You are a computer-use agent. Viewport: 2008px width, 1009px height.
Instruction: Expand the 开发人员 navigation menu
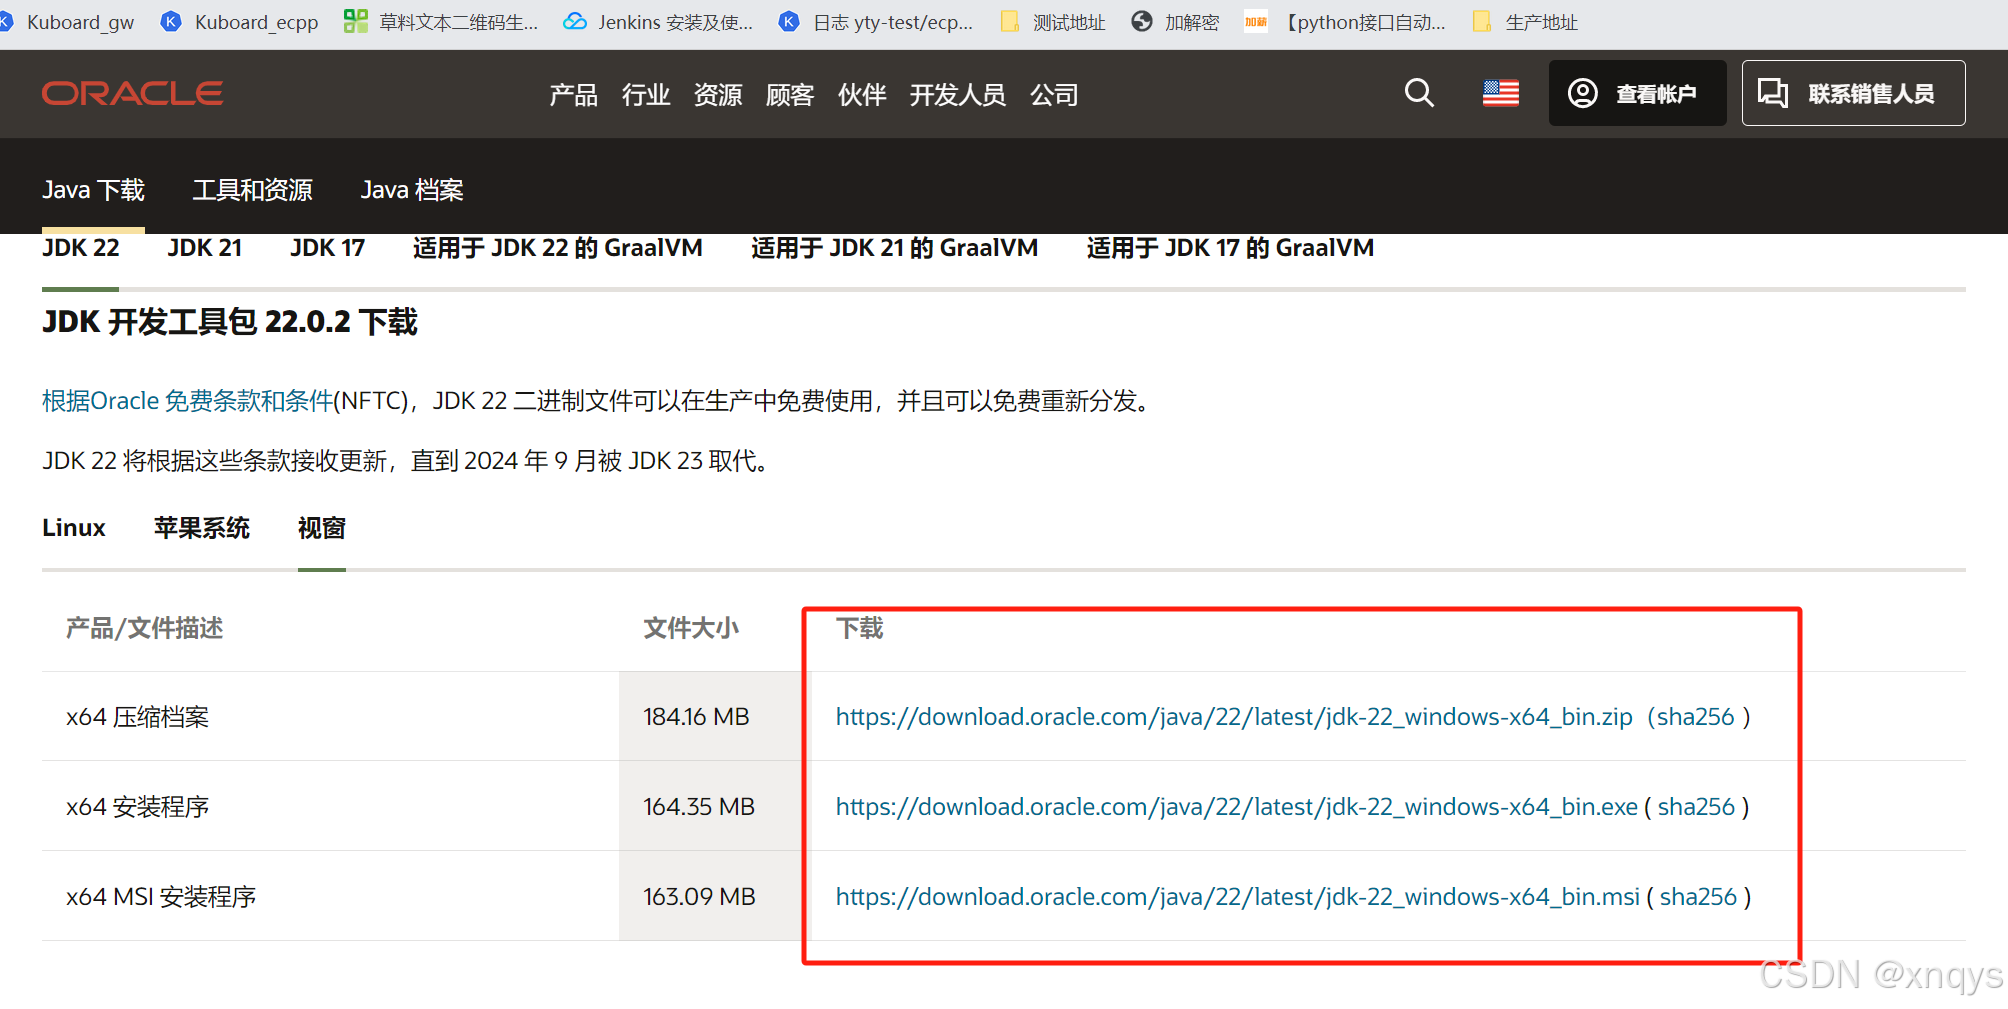(x=957, y=95)
